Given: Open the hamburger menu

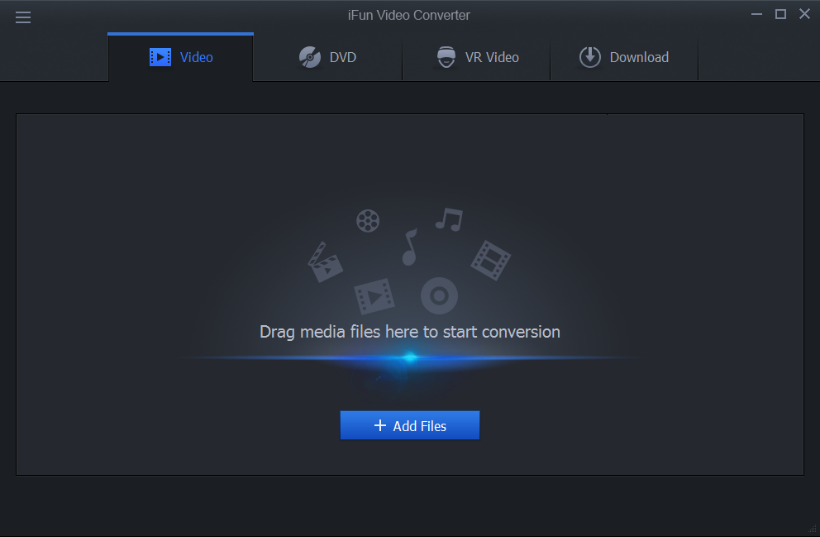Looking at the screenshot, I should pyautogui.click(x=23, y=17).
